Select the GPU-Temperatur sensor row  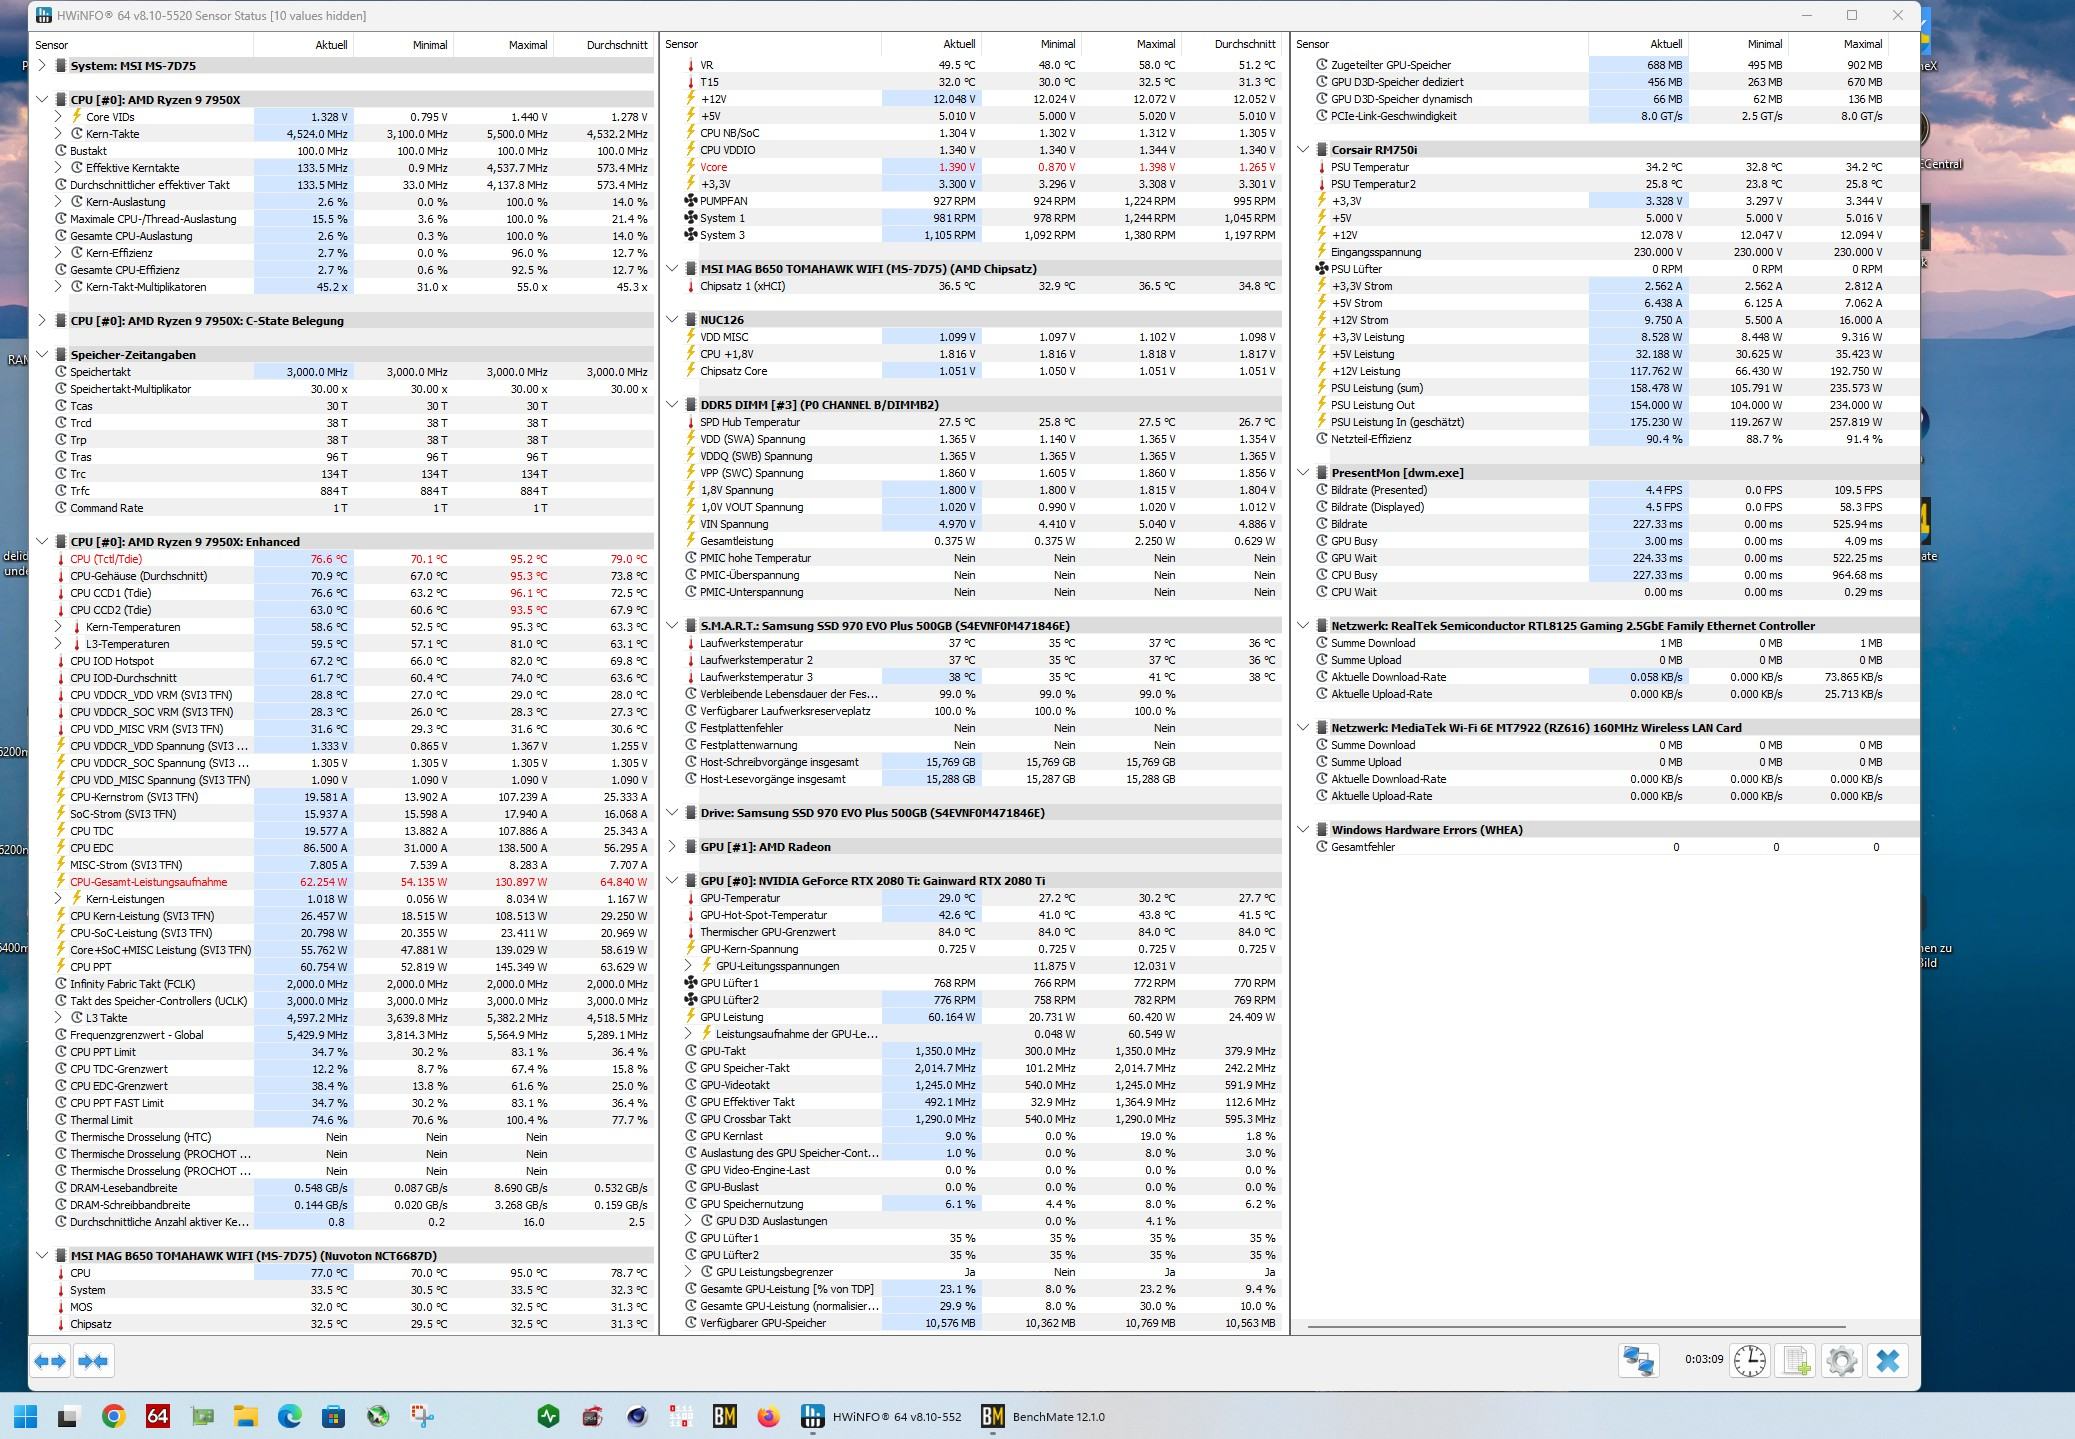coord(740,898)
